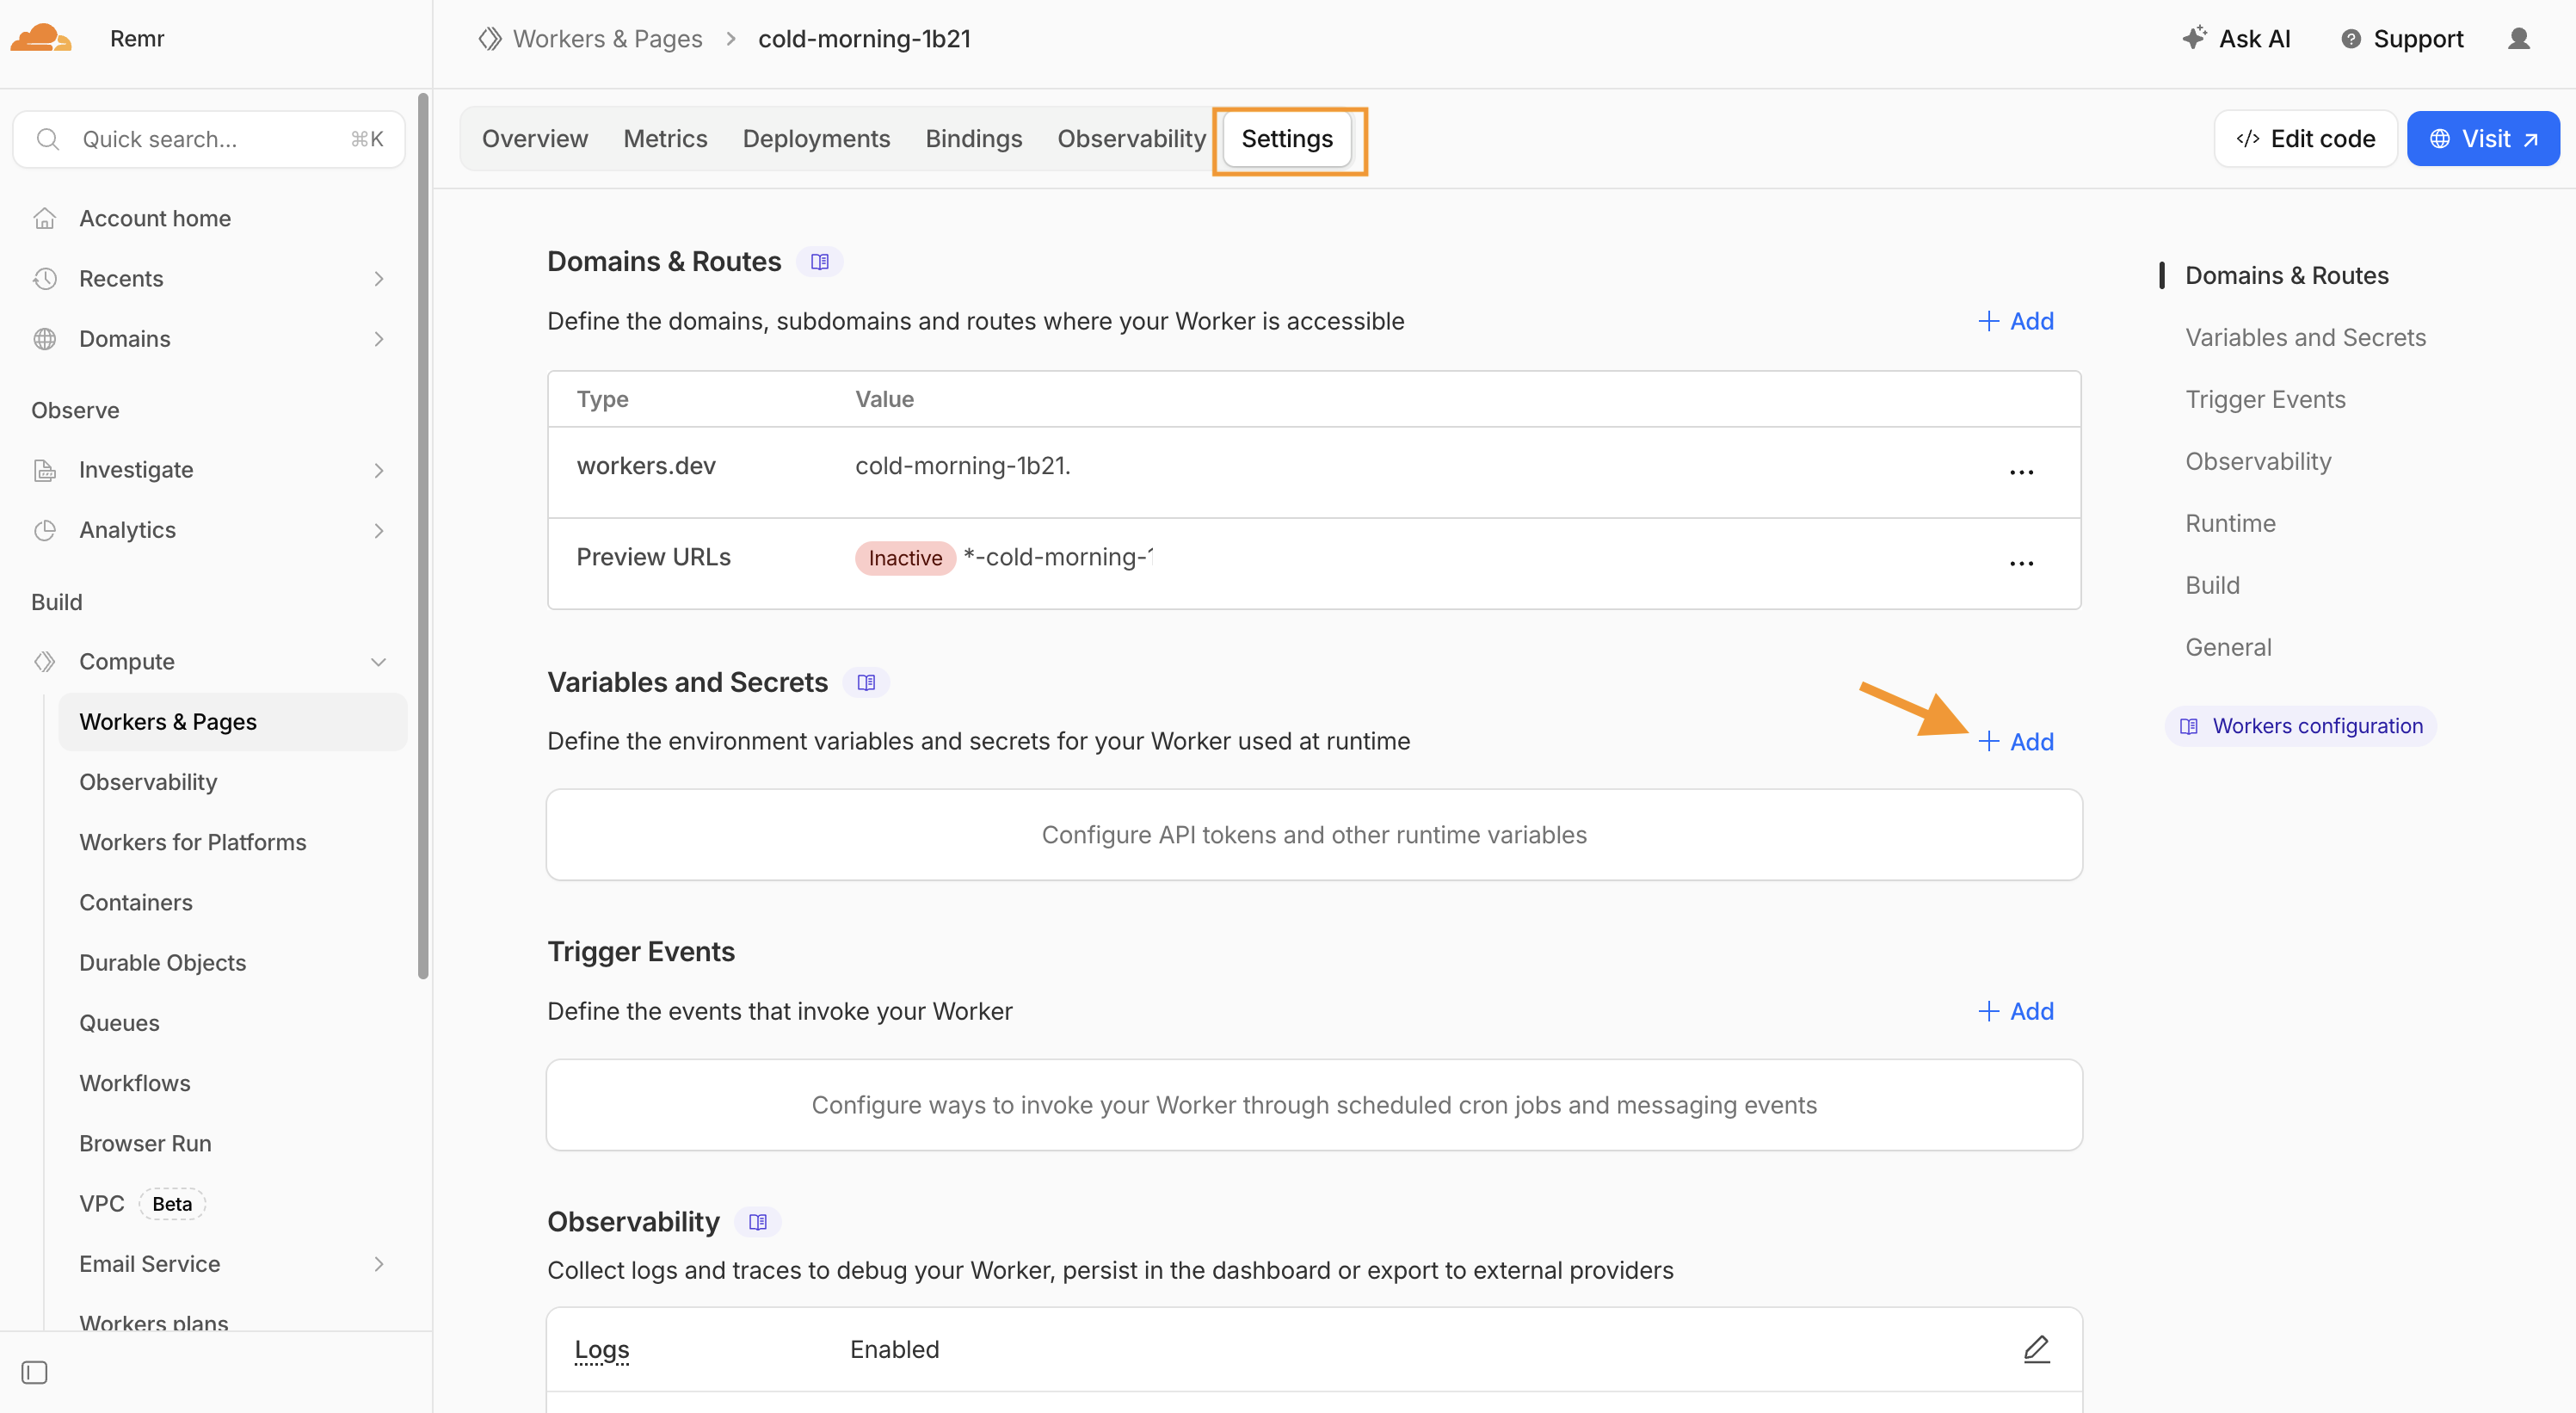
Task: Open Workers for Platforms
Action: tap(193, 842)
